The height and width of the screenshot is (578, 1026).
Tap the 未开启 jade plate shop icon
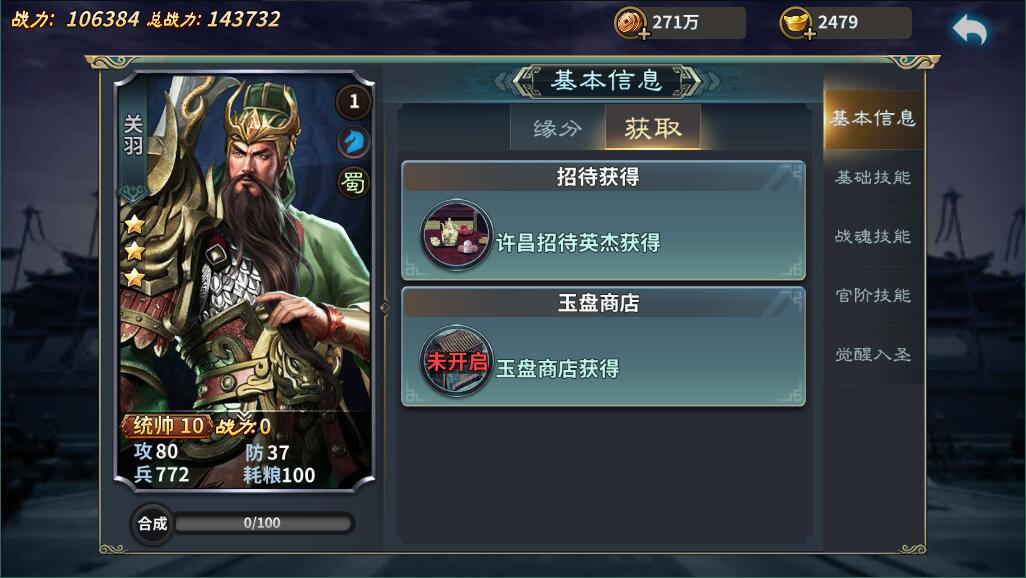click(x=455, y=361)
